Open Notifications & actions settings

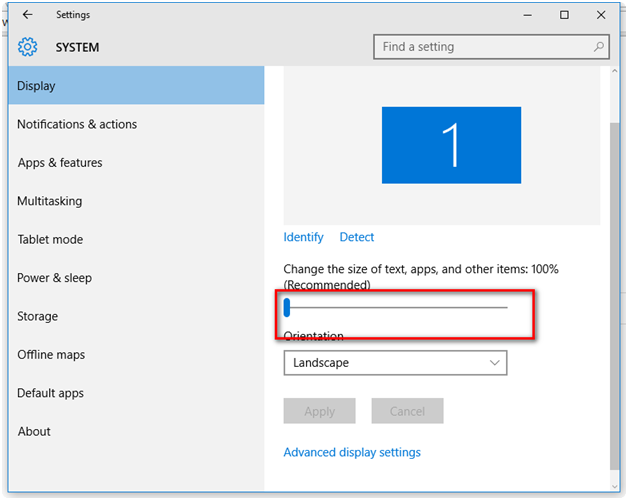(x=77, y=125)
